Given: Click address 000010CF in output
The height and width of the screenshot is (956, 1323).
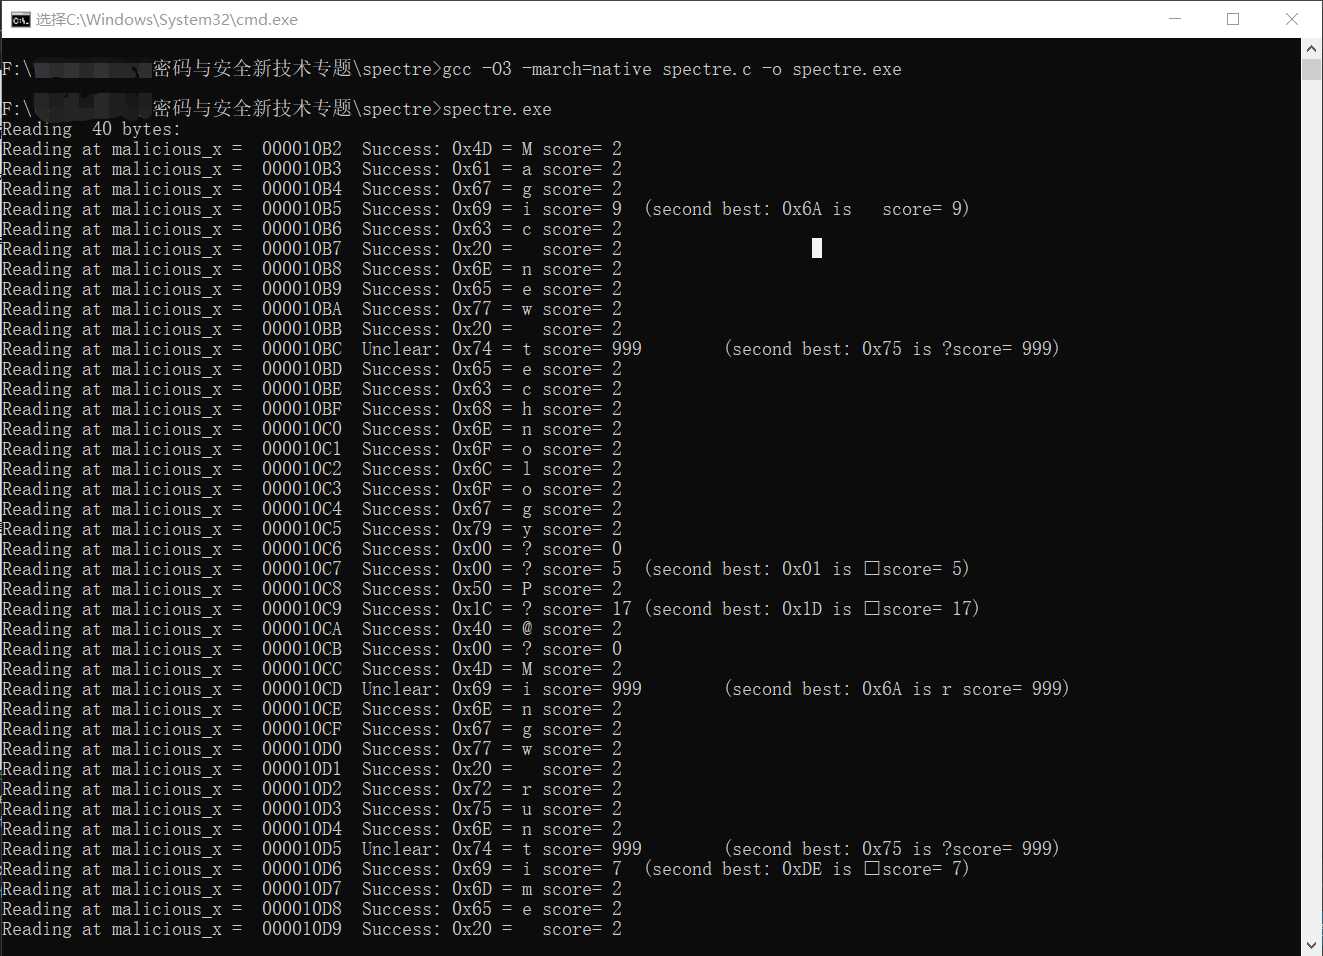Looking at the screenshot, I should pos(302,729).
